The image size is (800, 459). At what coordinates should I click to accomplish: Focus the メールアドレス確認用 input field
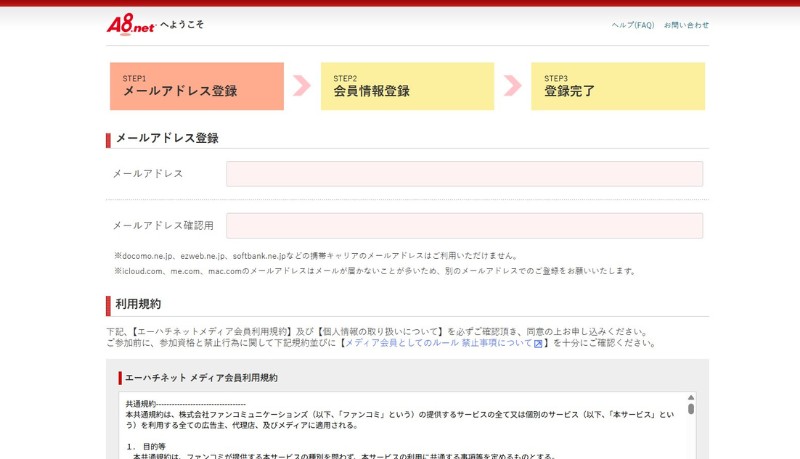pyautogui.click(x=464, y=226)
